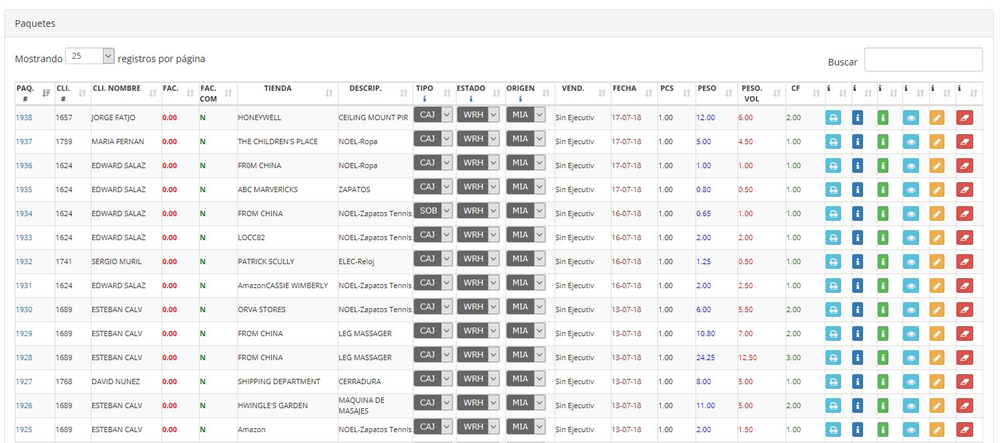View package 1930 with eye icon
1000x443 pixels.
pos(911,310)
